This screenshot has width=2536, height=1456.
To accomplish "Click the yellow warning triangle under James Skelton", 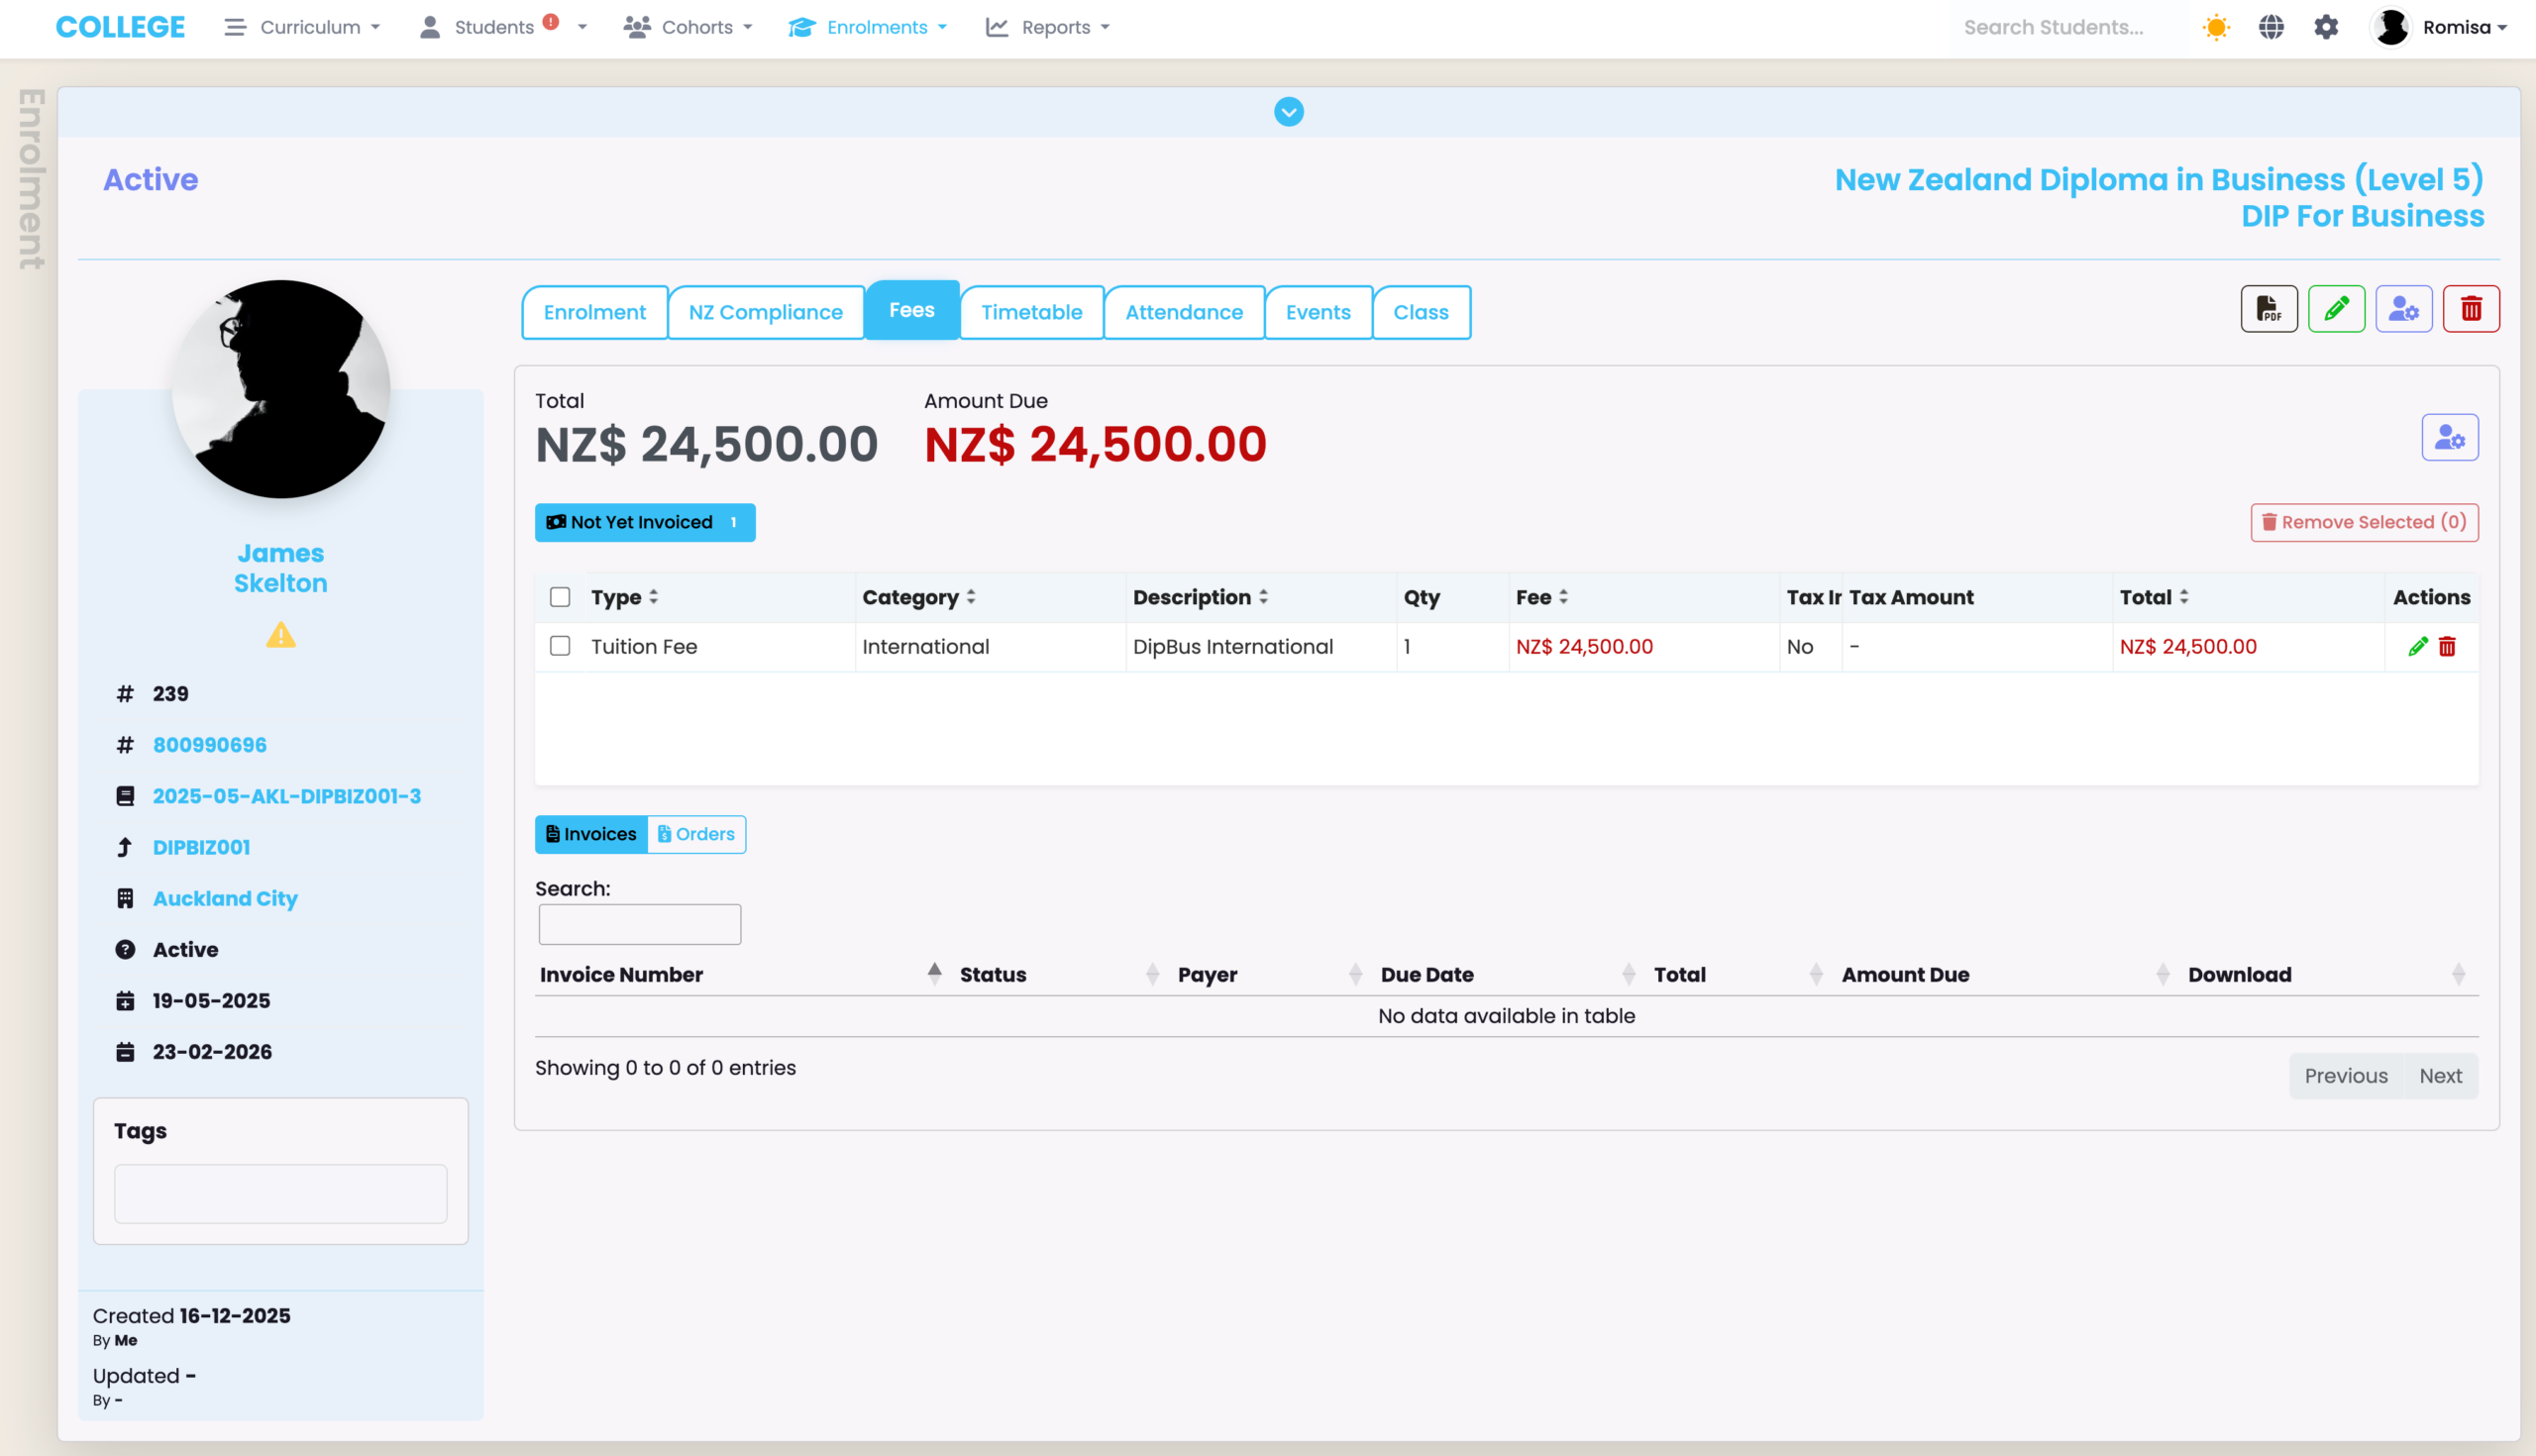I will click(281, 635).
